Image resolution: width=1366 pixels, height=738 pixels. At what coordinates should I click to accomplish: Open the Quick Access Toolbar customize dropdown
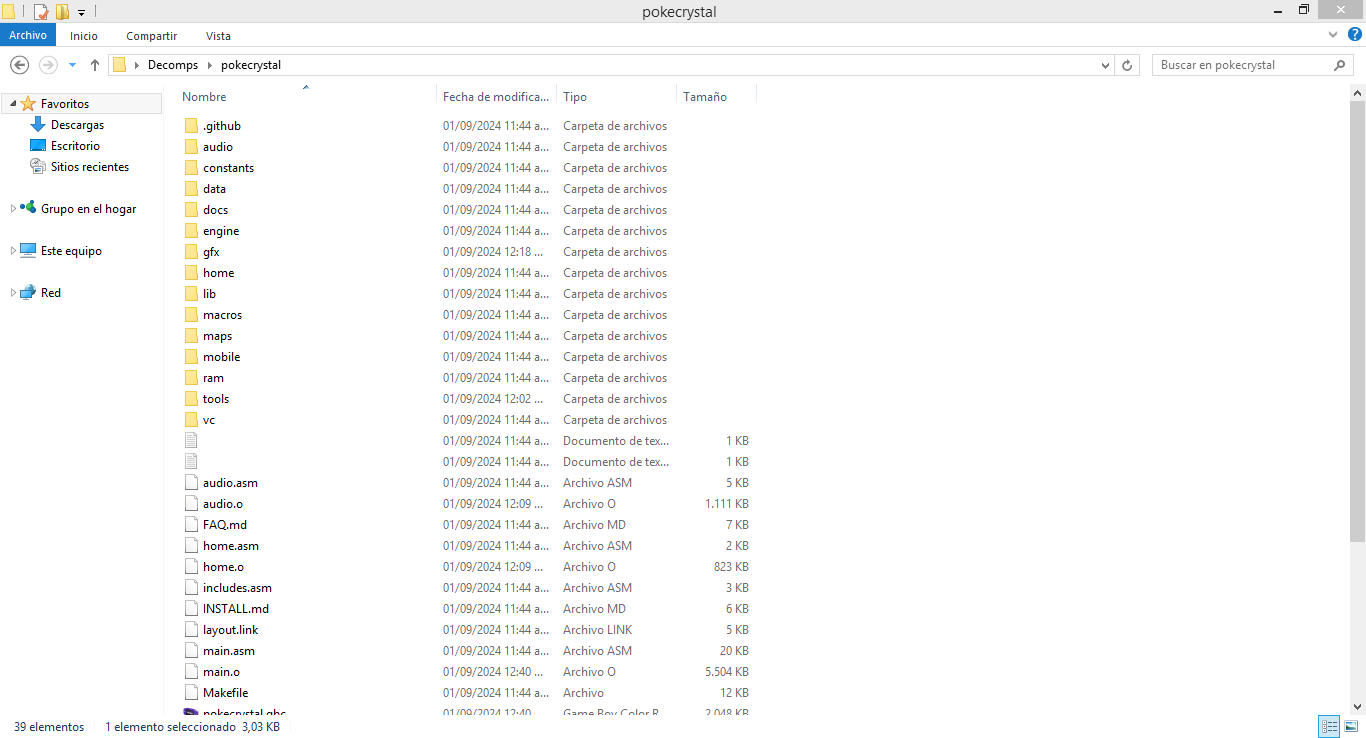click(x=81, y=13)
